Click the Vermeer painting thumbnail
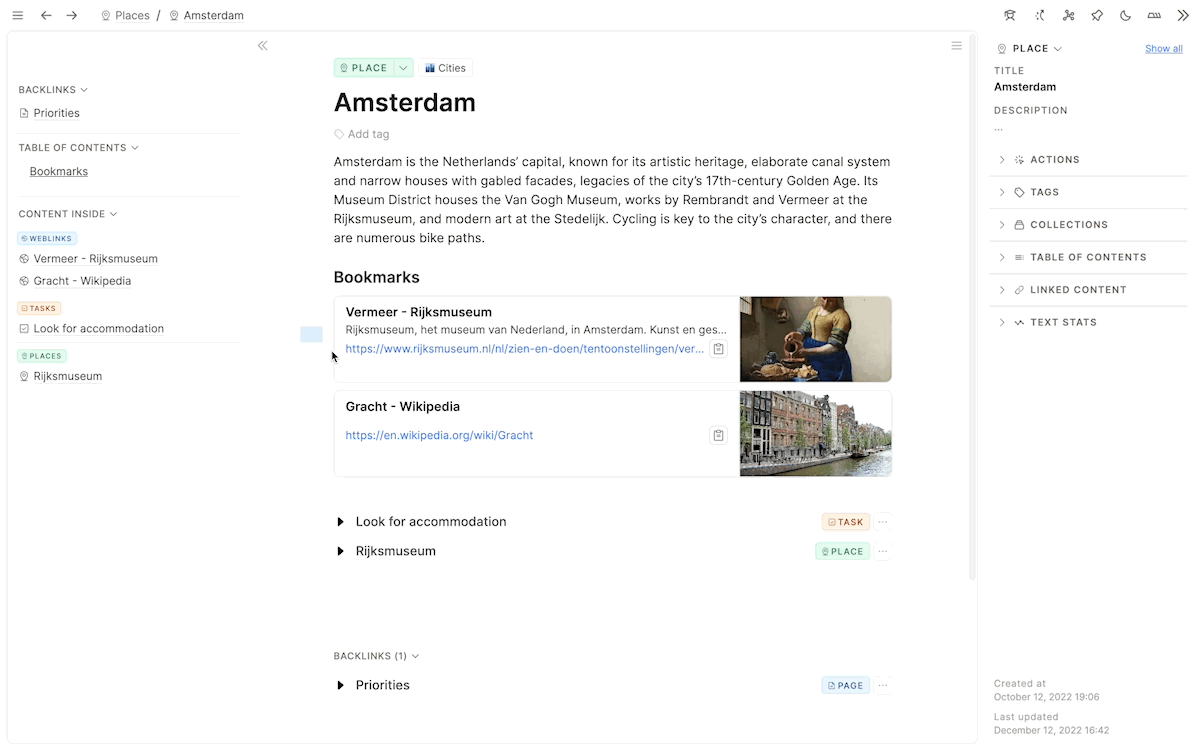The height and width of the screenshot is (750, 1200). 815,339
